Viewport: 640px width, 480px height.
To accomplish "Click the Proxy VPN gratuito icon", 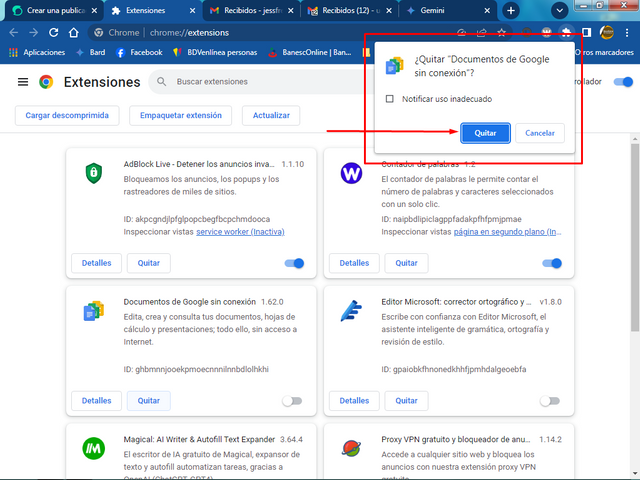I will [351, 449].
